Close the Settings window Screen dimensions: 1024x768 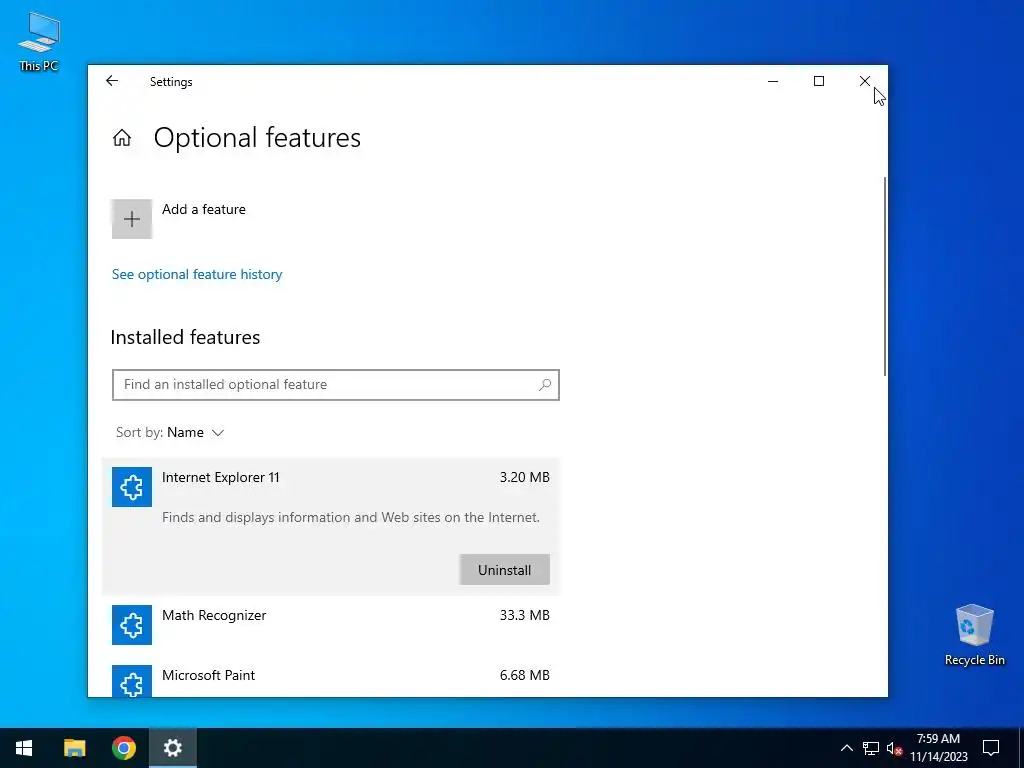pyautogui.click(x=865, y=81)
